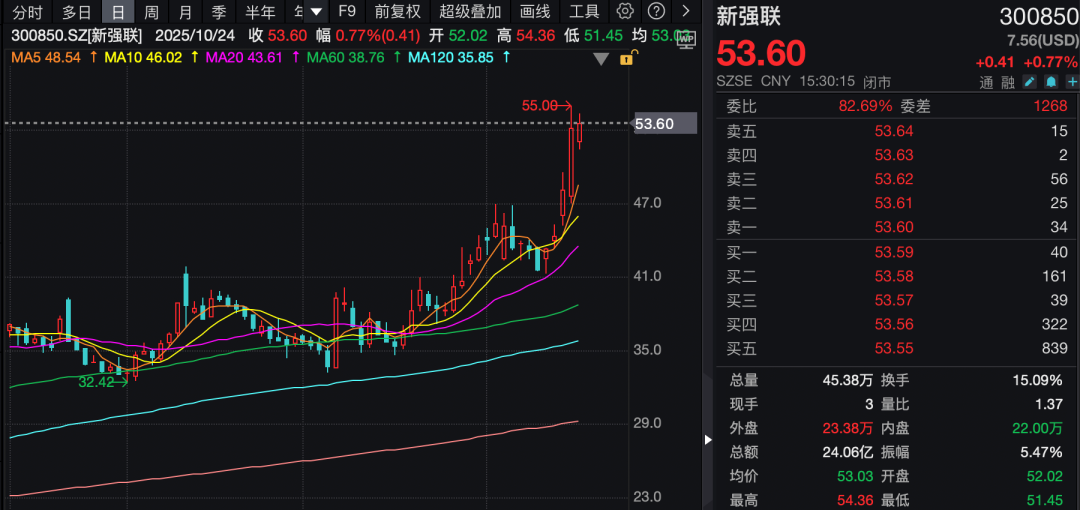The height and width of the screenshot is (510, 1080).
Task: Add stock to watchlist with plus icon
Action: coord(1072,82)
